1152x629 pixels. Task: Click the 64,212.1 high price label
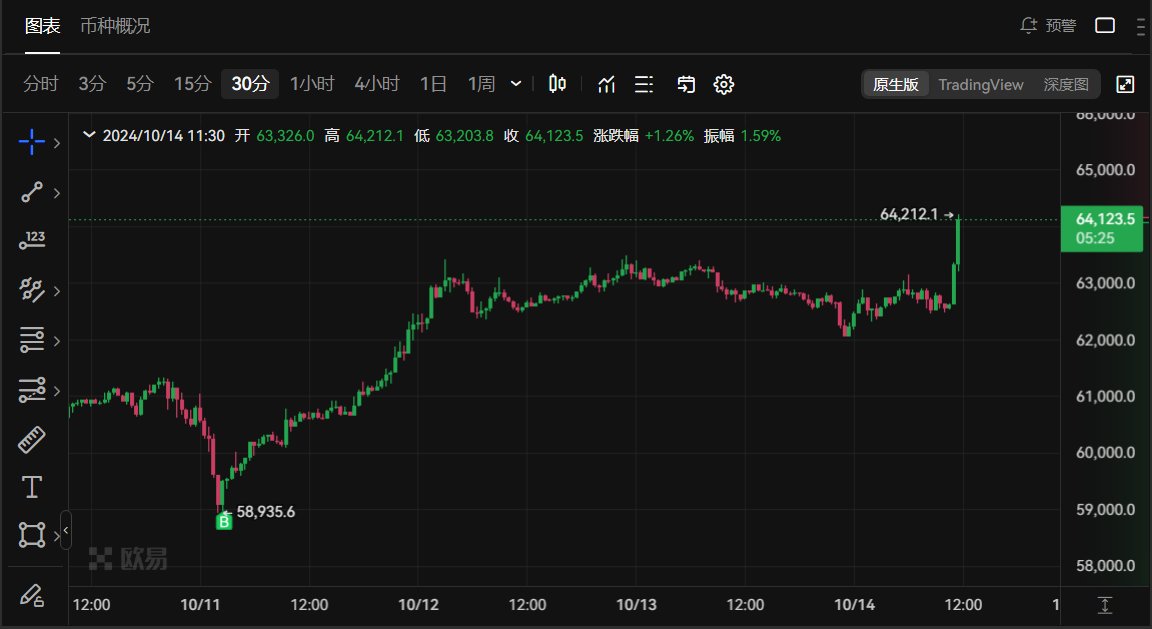(909, 214)
